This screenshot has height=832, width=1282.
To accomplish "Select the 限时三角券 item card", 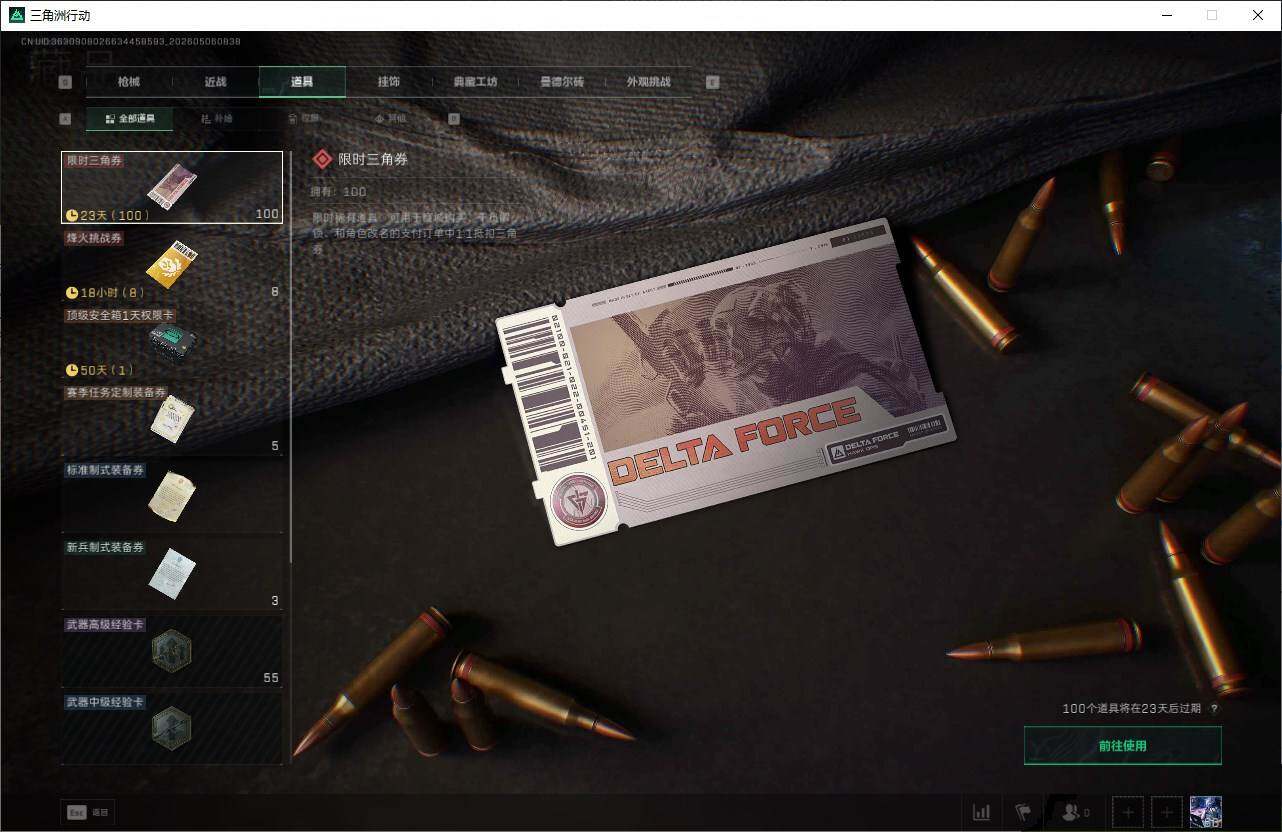I will pyautogui.click(x=172, y=187).
